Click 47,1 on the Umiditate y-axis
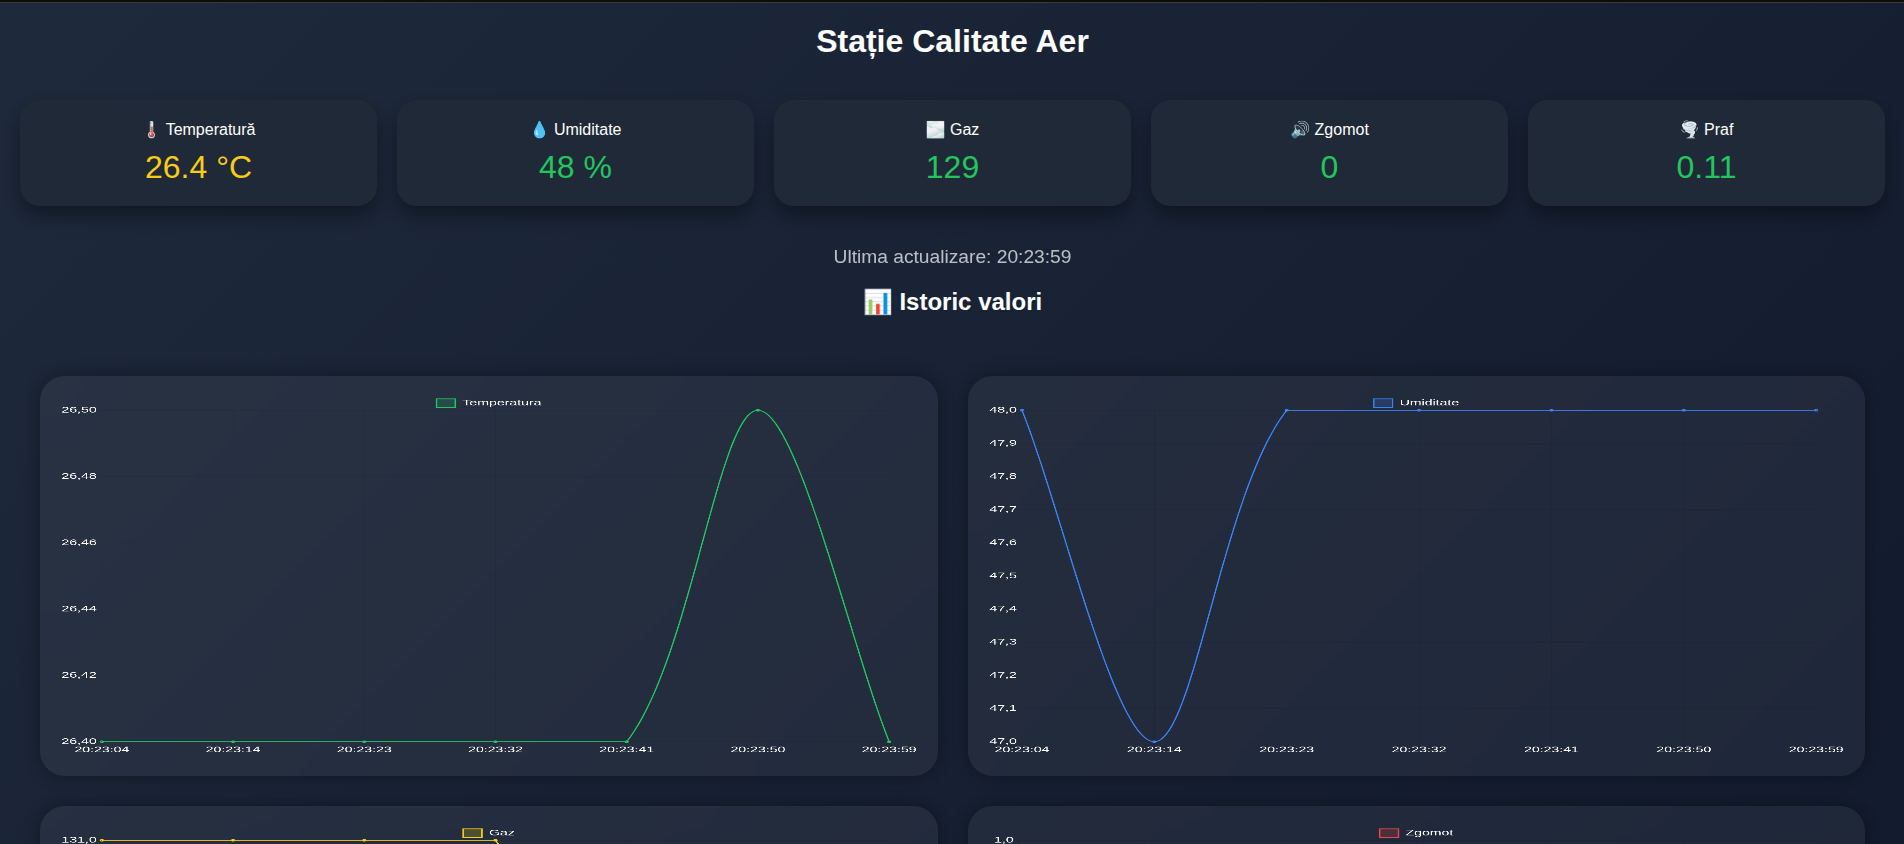This screenshot has height=844, width=1904. [x=1003, y=708]
